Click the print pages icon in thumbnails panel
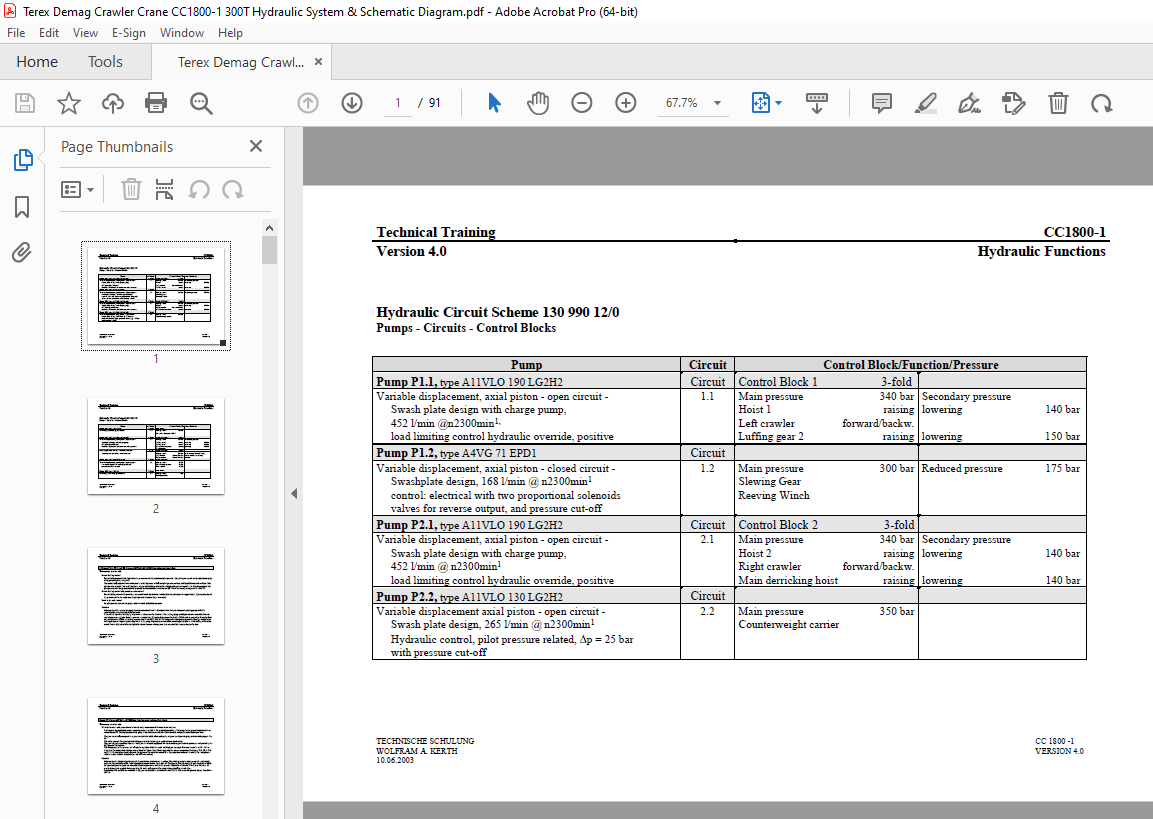Viewport: 1153px width, 819px height. click(165, 190)
